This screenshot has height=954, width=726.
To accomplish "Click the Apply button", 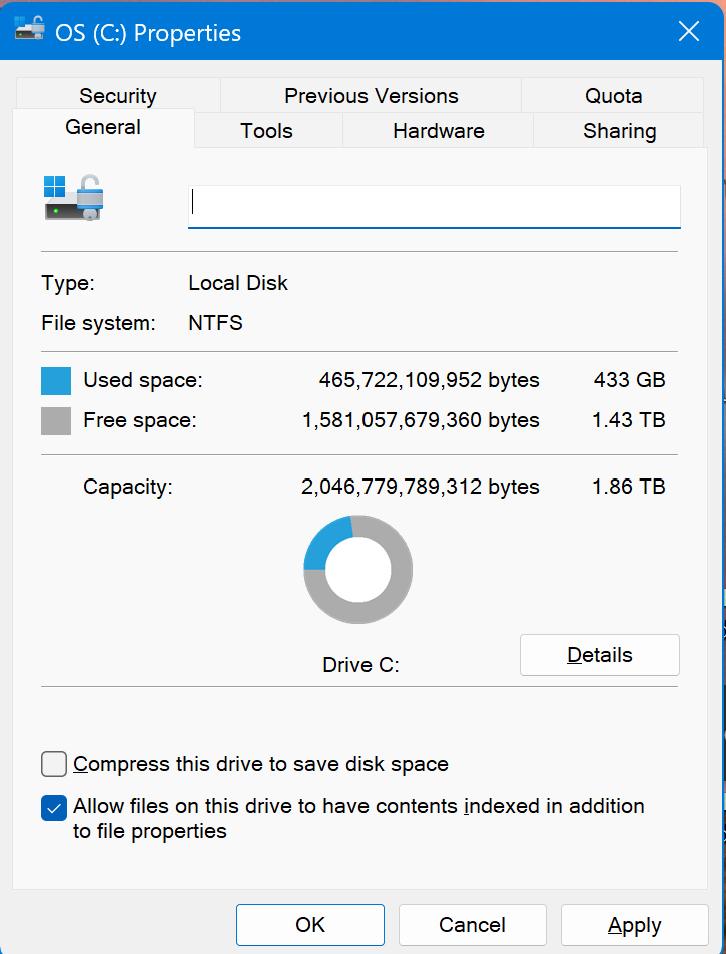I will click(634, 925).
